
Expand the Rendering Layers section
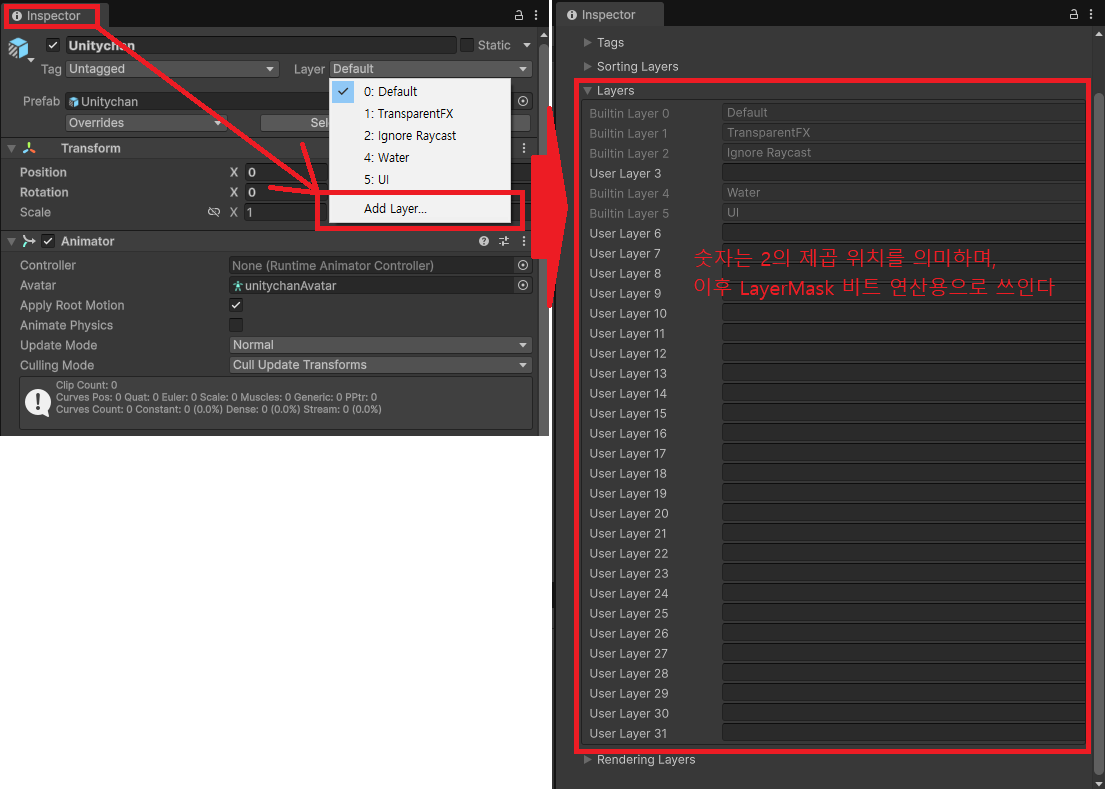click(588, 759)
